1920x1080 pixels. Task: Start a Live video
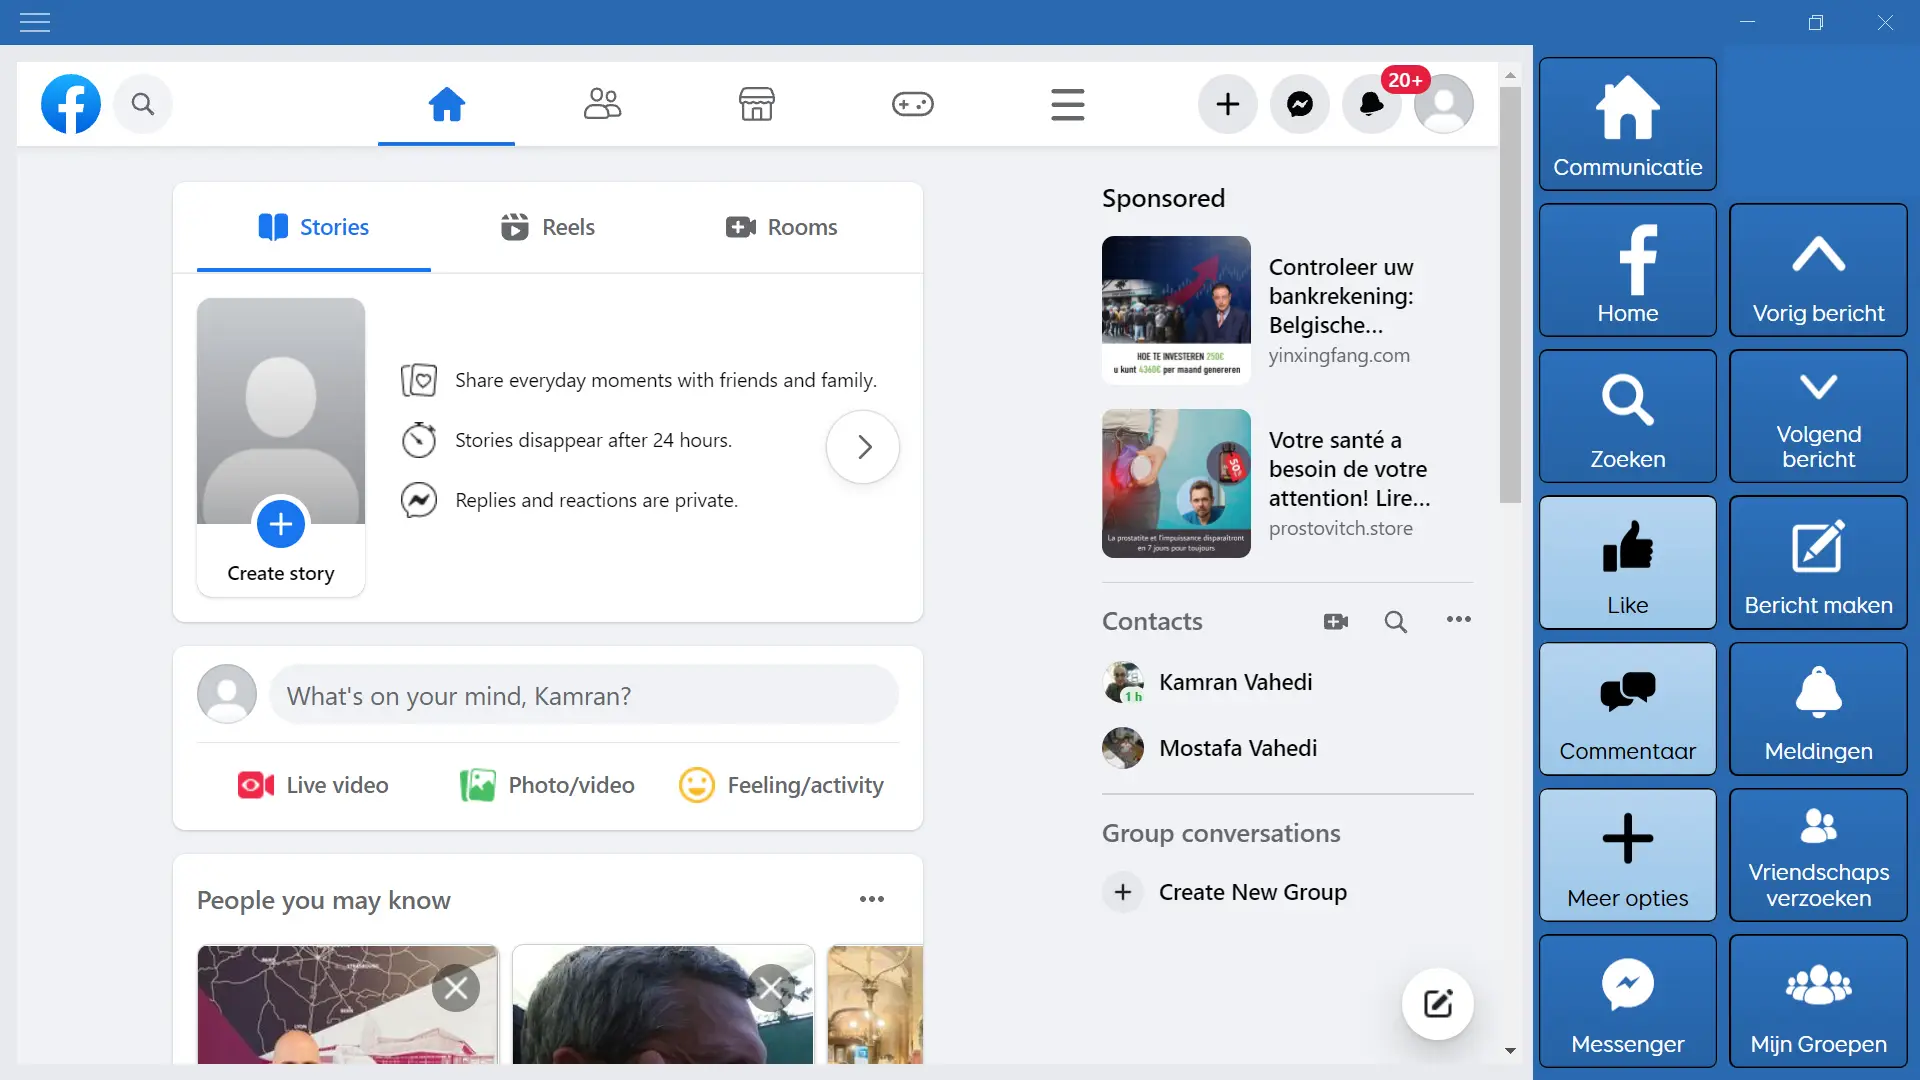point(313,785)
